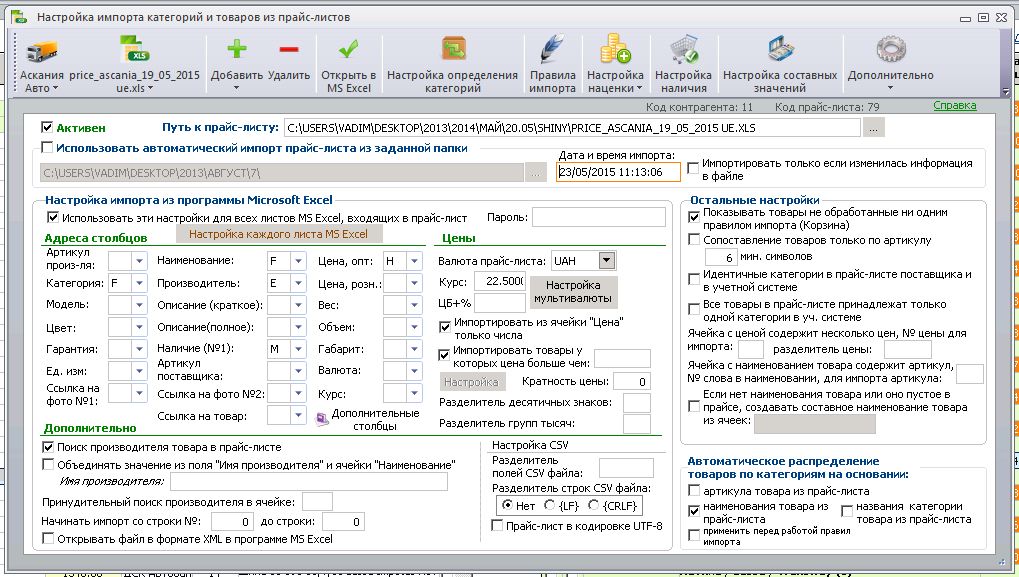
Task: Click Дополнительные столбцы icon
Action: click(322, 420)
